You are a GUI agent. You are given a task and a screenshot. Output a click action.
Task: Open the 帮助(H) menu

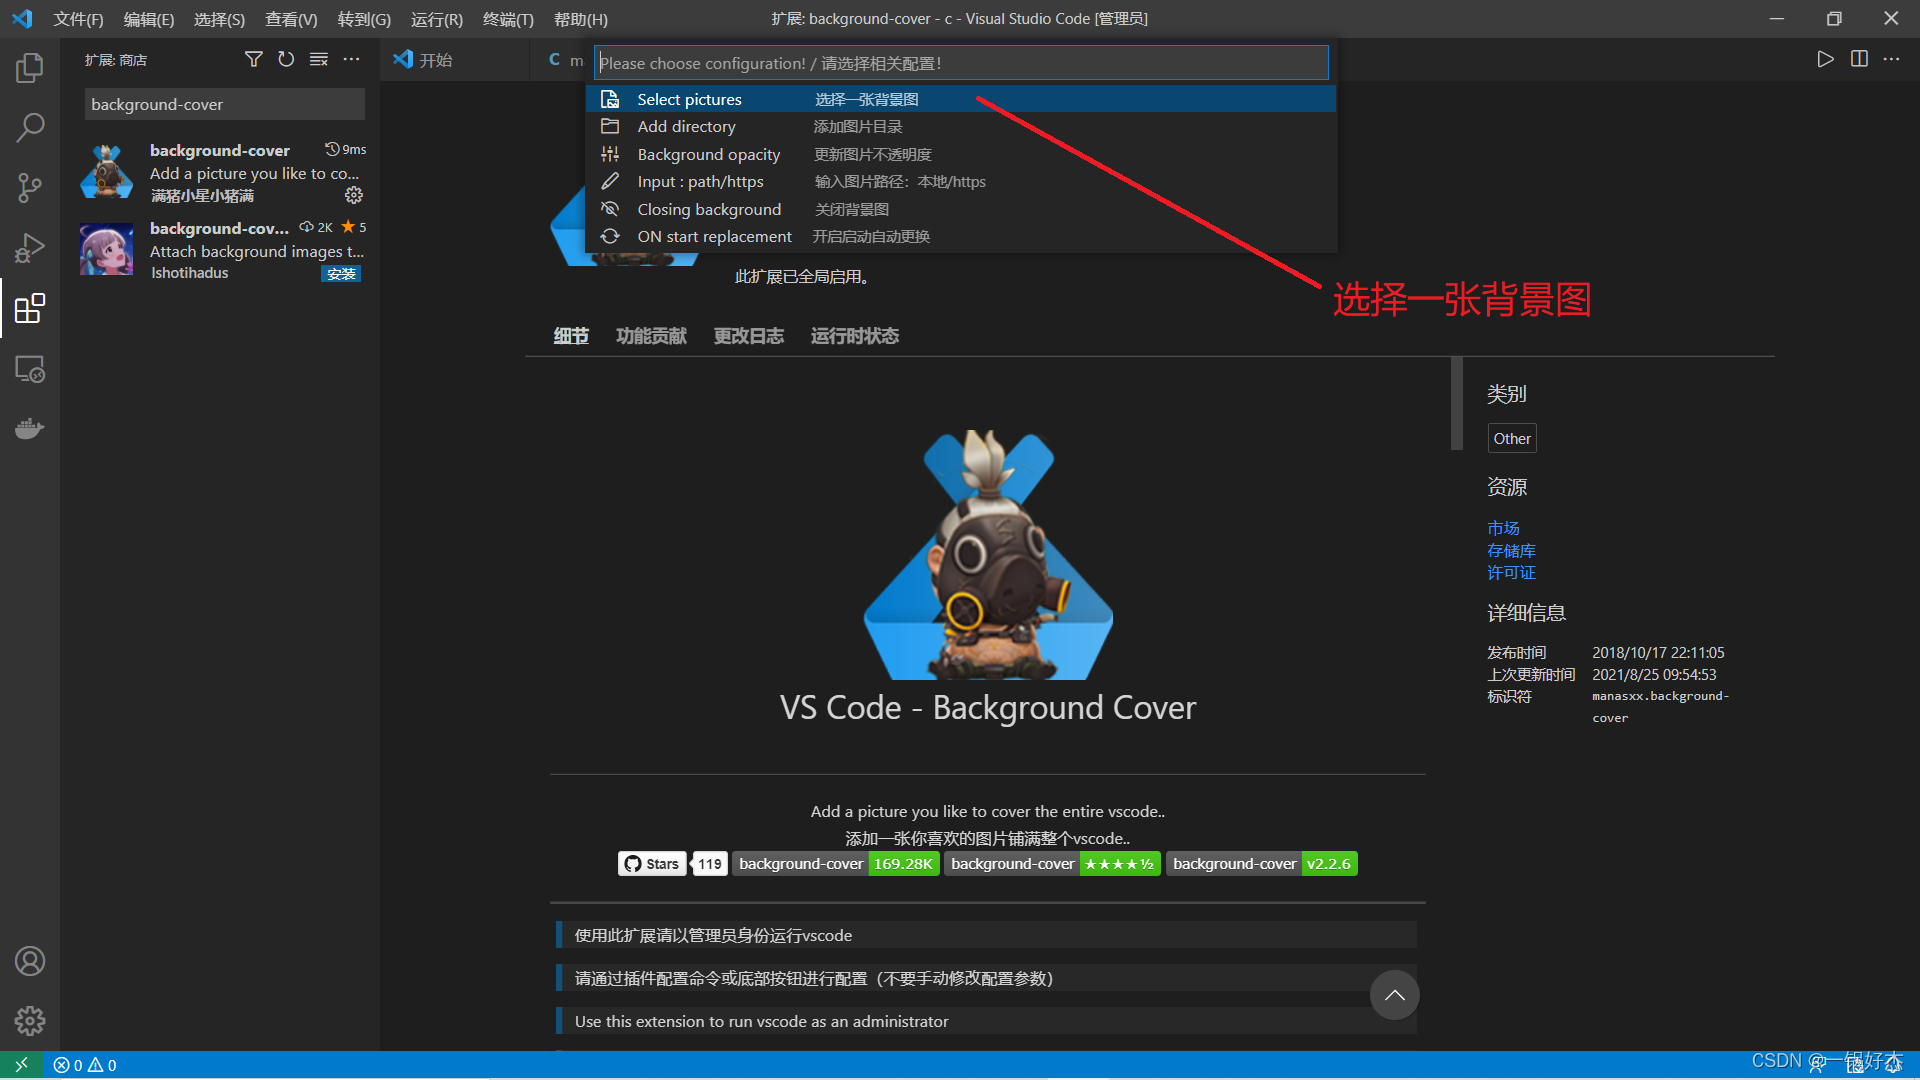pyautogui.click(x=580, y=19)
